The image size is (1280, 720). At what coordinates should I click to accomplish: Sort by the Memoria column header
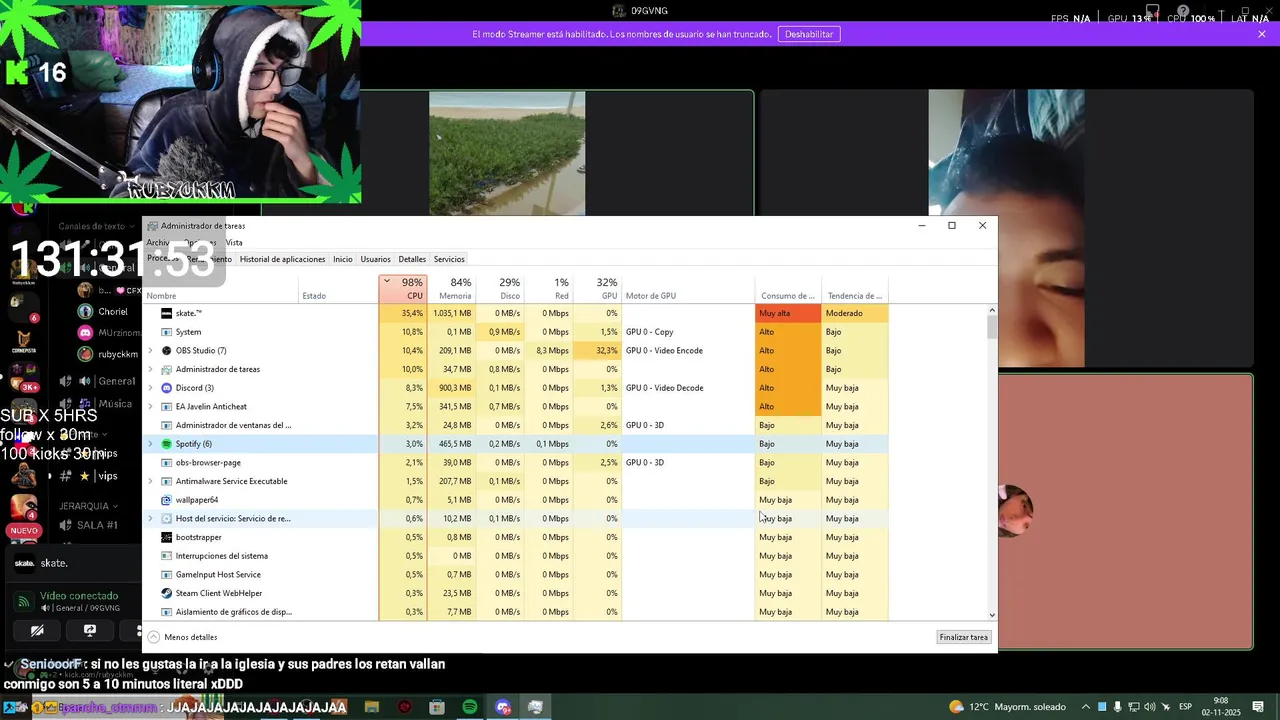451,289
